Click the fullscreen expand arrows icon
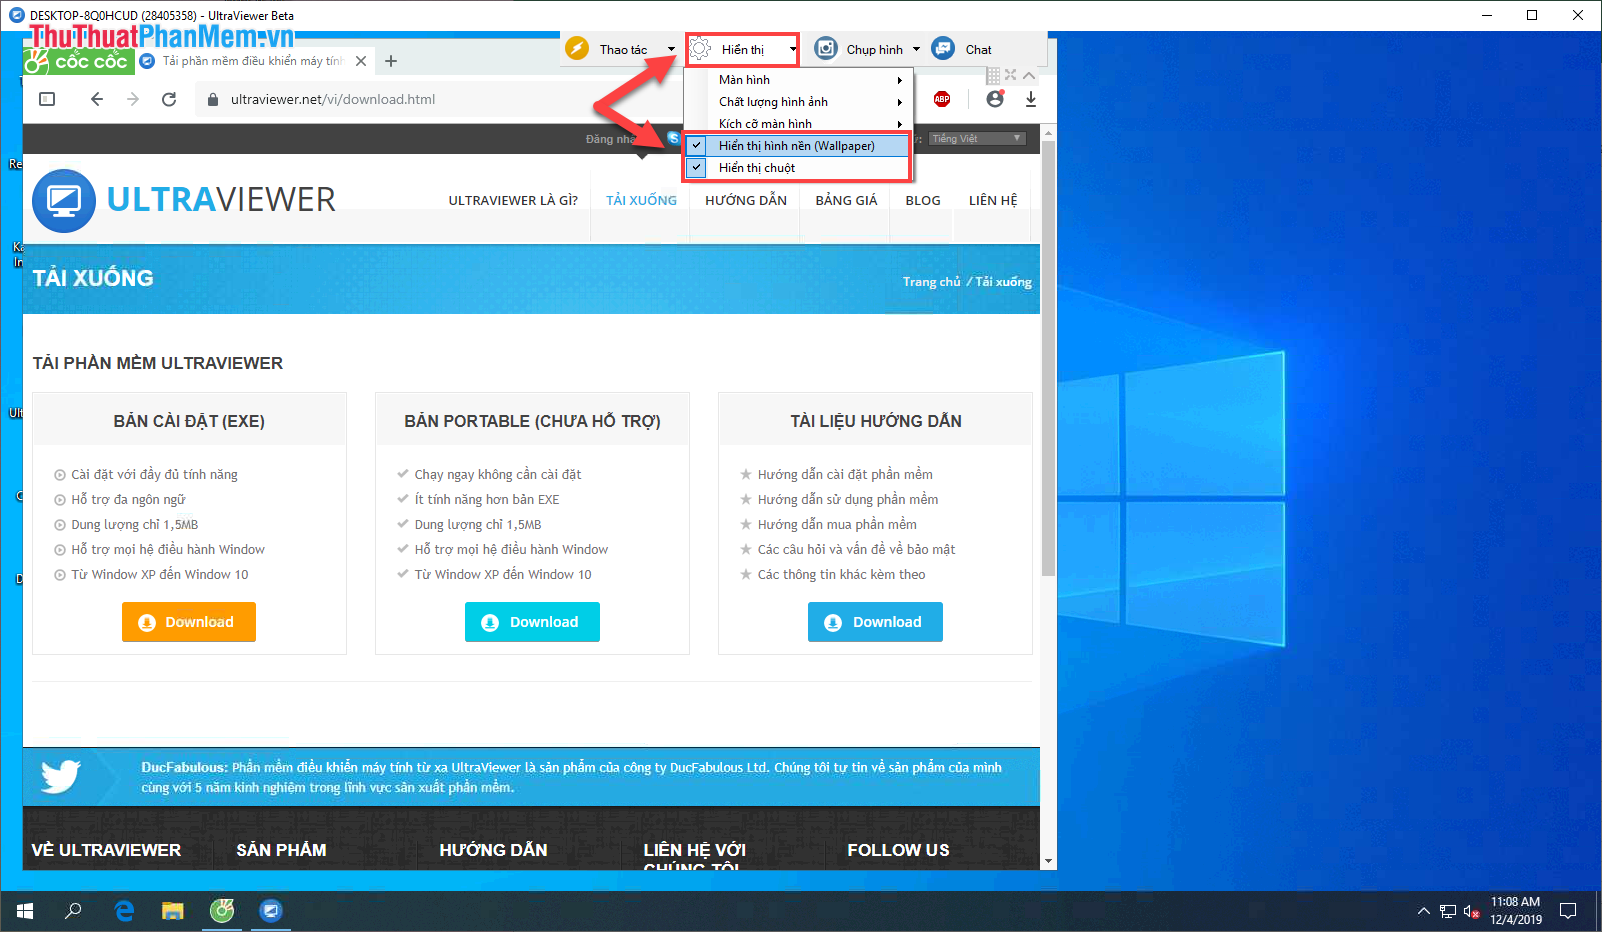This screenshot has width=1602, height=932. click(x=1011, y=75)
